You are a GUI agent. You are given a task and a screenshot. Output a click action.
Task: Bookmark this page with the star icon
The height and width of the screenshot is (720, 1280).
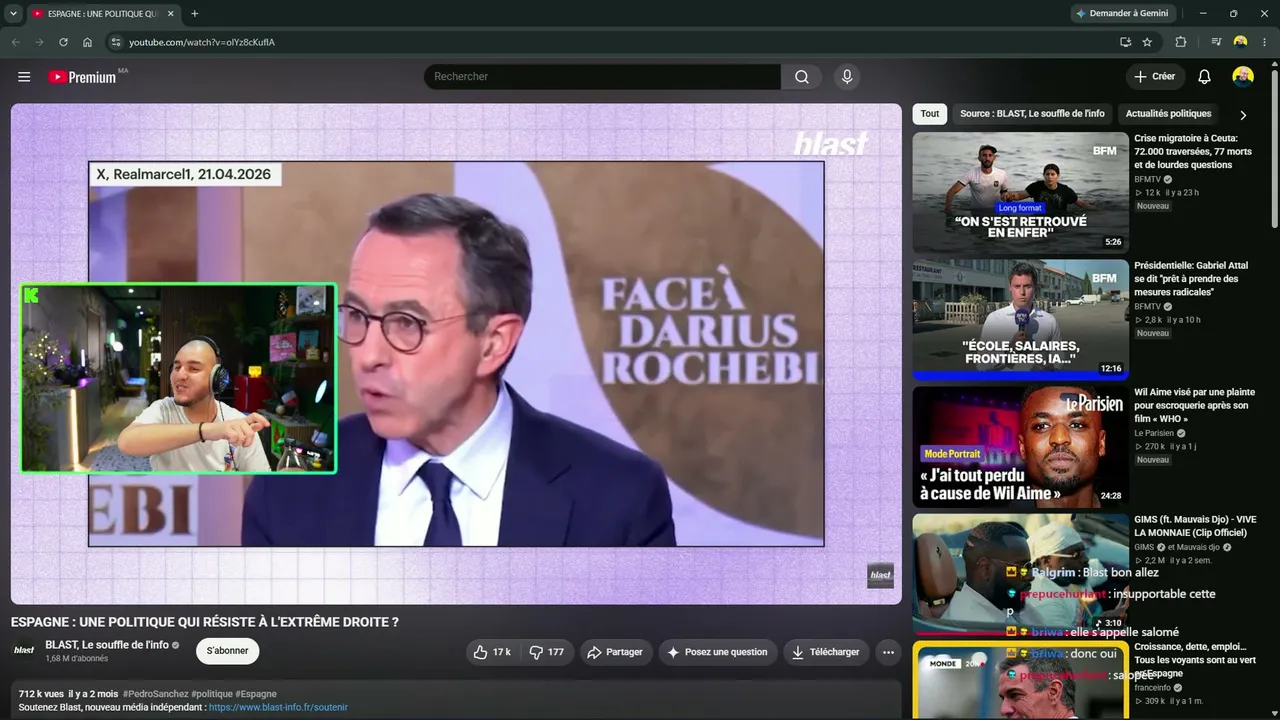[1147, 42]
